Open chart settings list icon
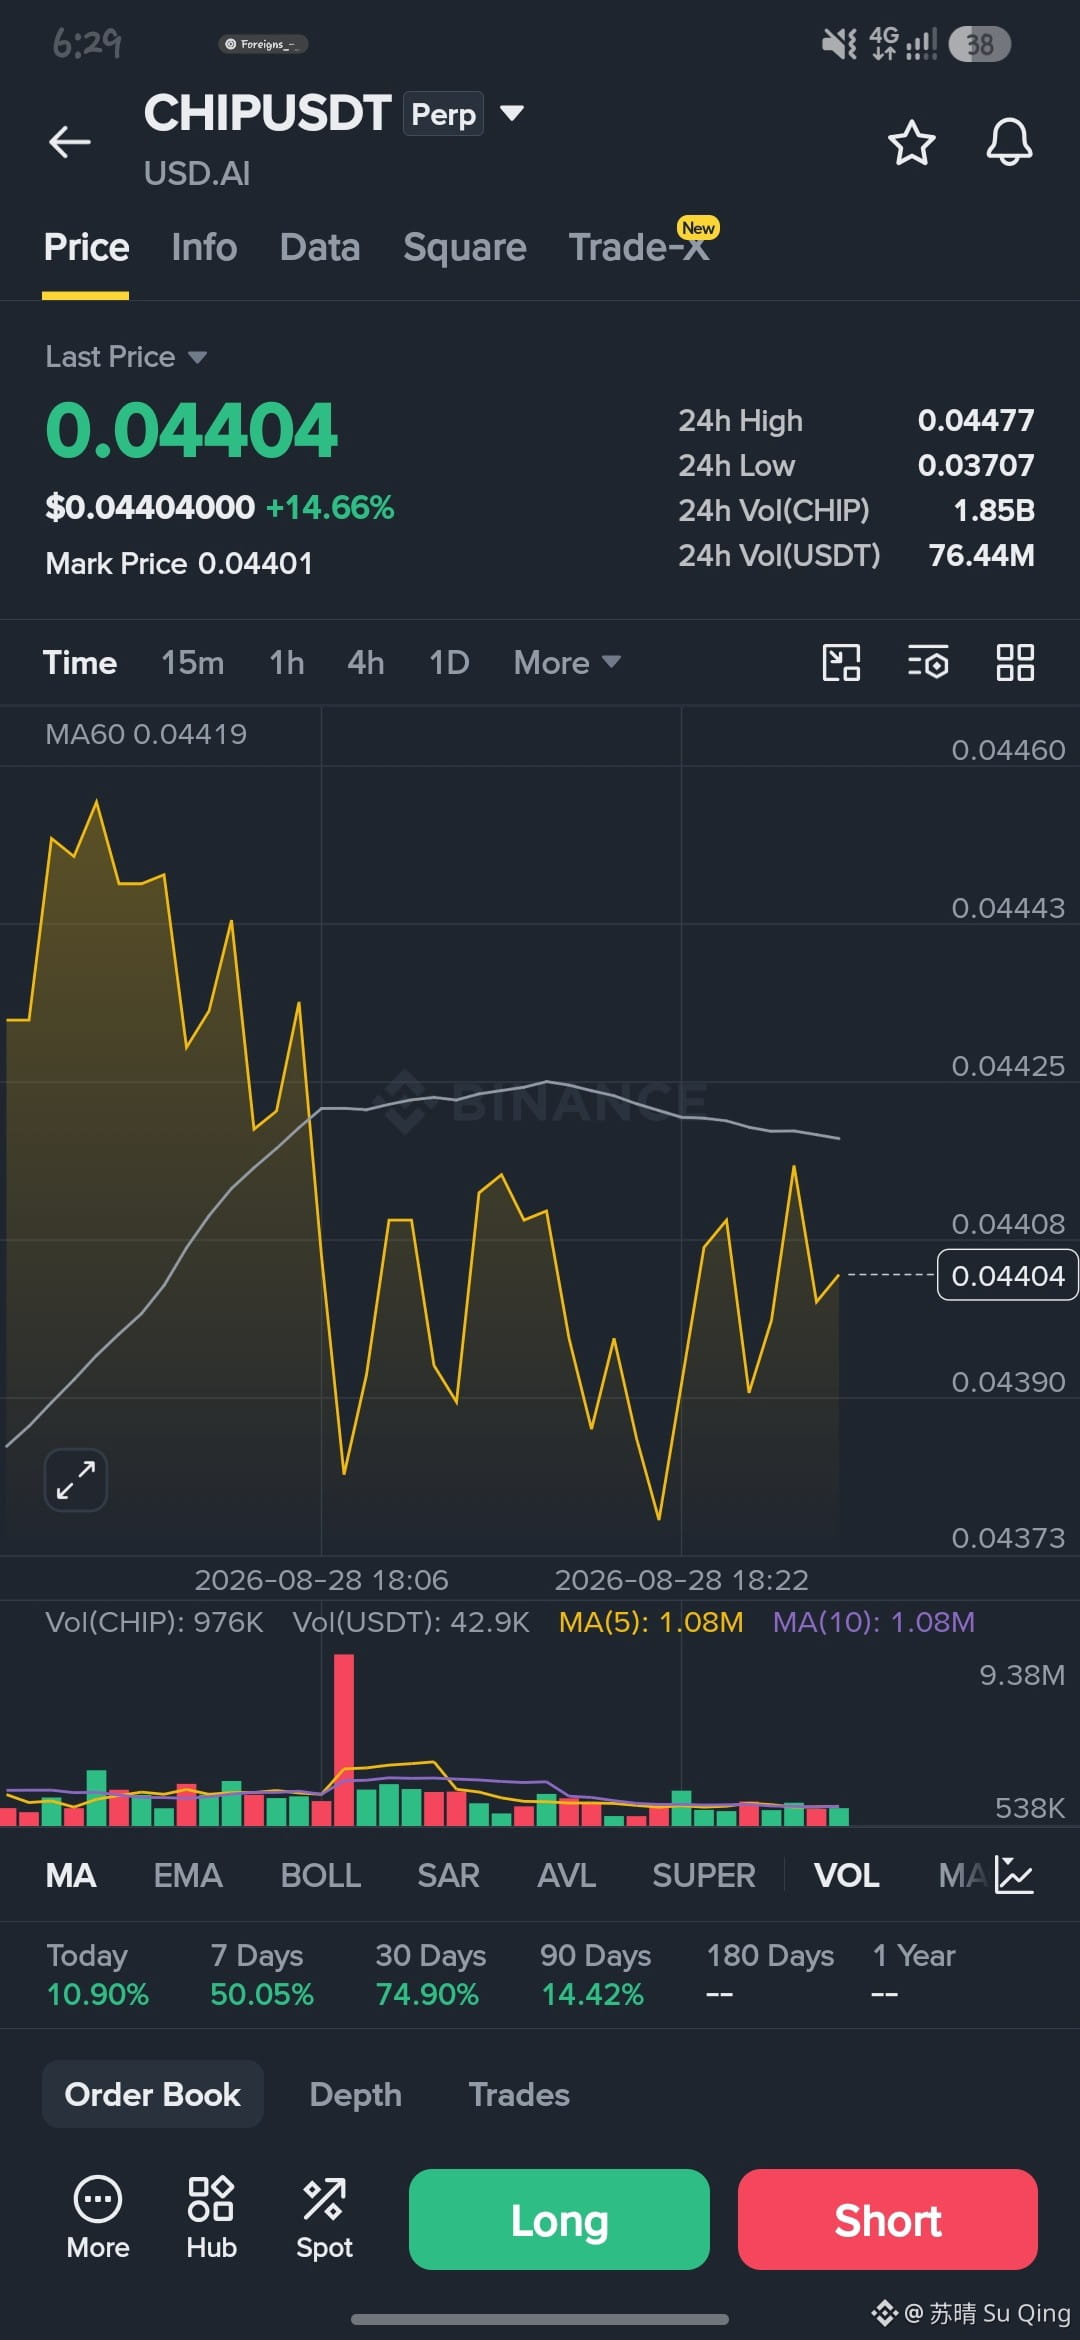 click(x=928, y=662)
